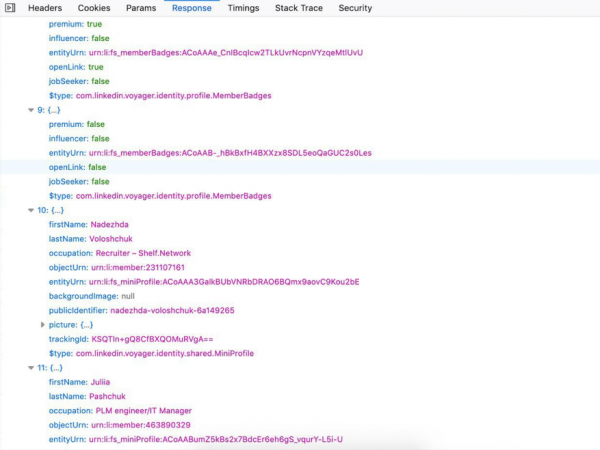Open the Timings tab

point(243,8)
